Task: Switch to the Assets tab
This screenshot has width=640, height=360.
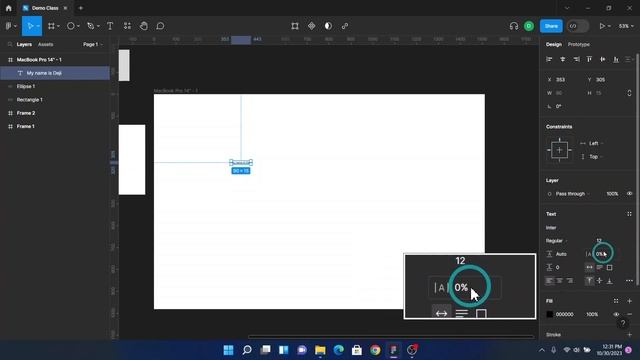Action: coord(45,44)
